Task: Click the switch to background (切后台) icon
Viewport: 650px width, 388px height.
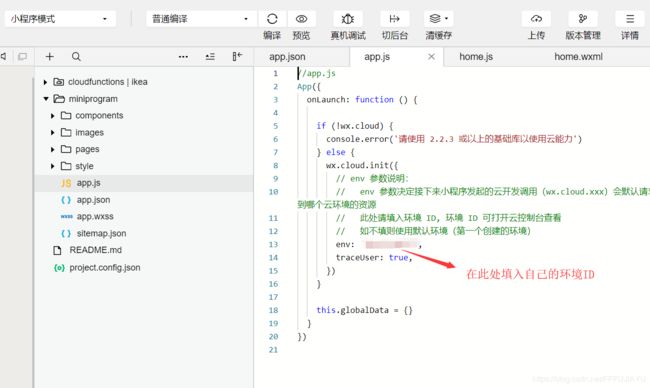Action: click(x=394, y=19)
